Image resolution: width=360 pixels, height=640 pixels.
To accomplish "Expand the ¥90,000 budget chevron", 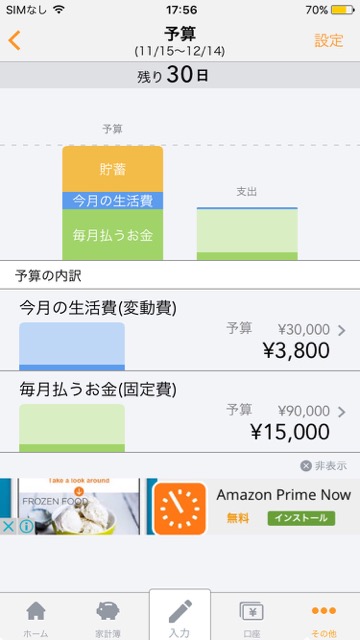I will (342, 412).
